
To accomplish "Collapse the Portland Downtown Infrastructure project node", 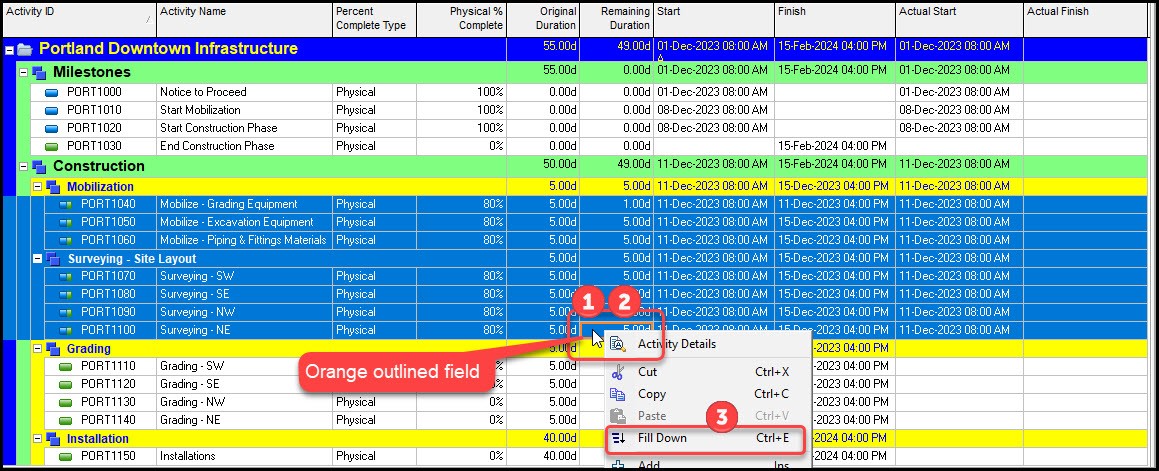I will pos(9,49).
